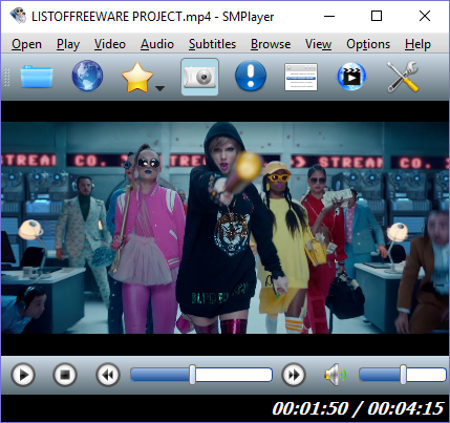This screenshot has height=423, width=450.
Task: Click the toolbar drag handle grip
Action: tap(7, 77)
